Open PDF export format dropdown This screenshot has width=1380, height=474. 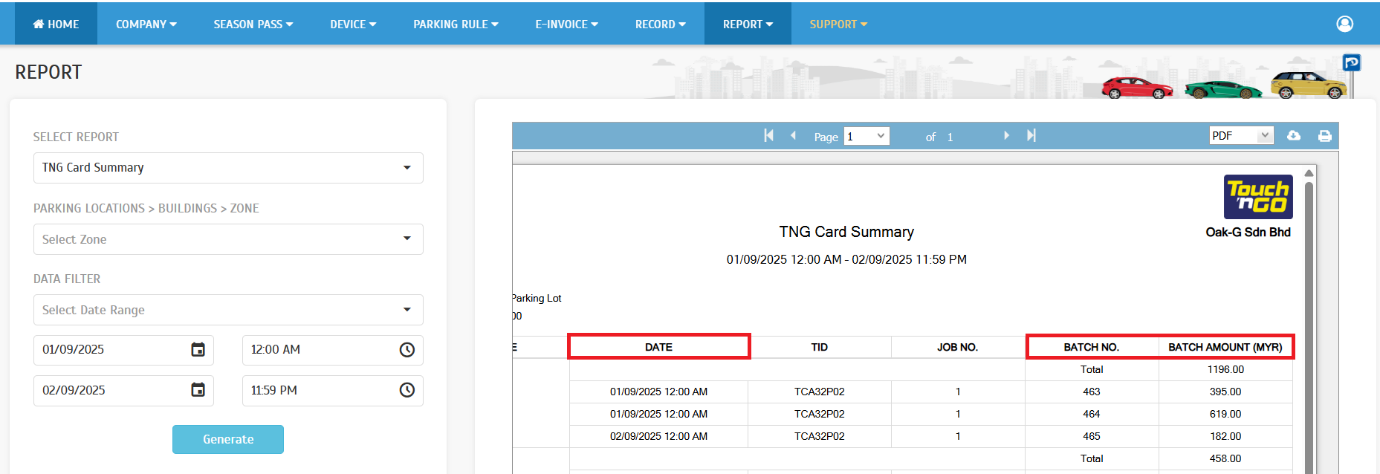(x=1240, y=136)
